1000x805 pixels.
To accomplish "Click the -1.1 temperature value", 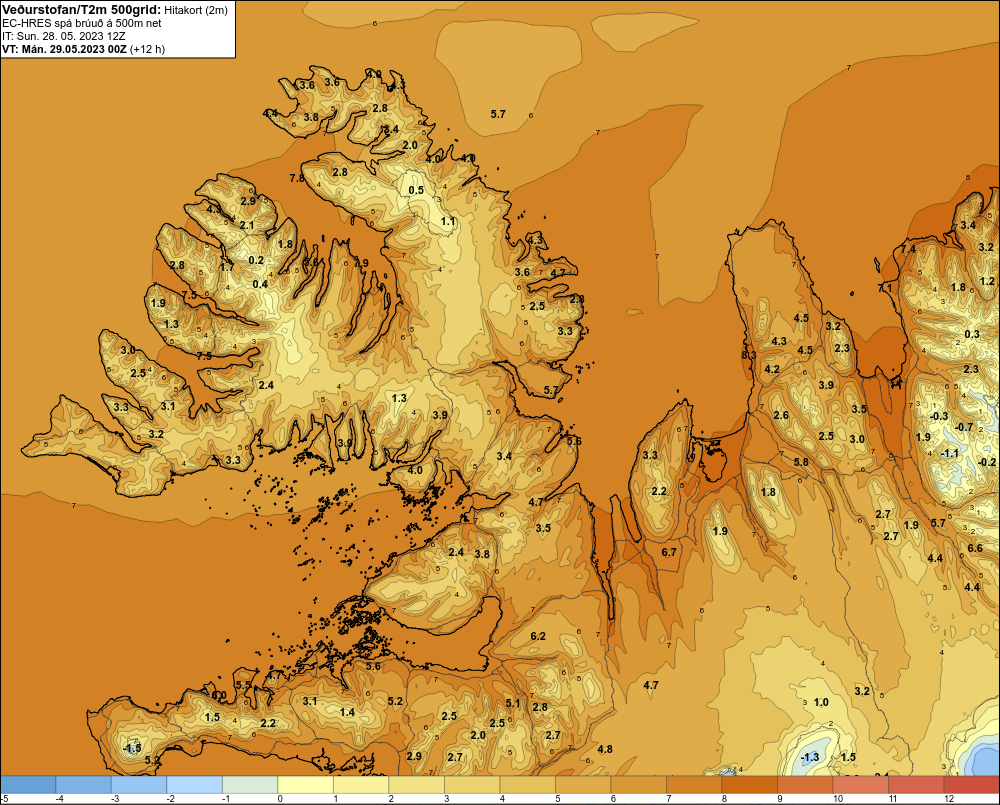I will pos(950,453).
